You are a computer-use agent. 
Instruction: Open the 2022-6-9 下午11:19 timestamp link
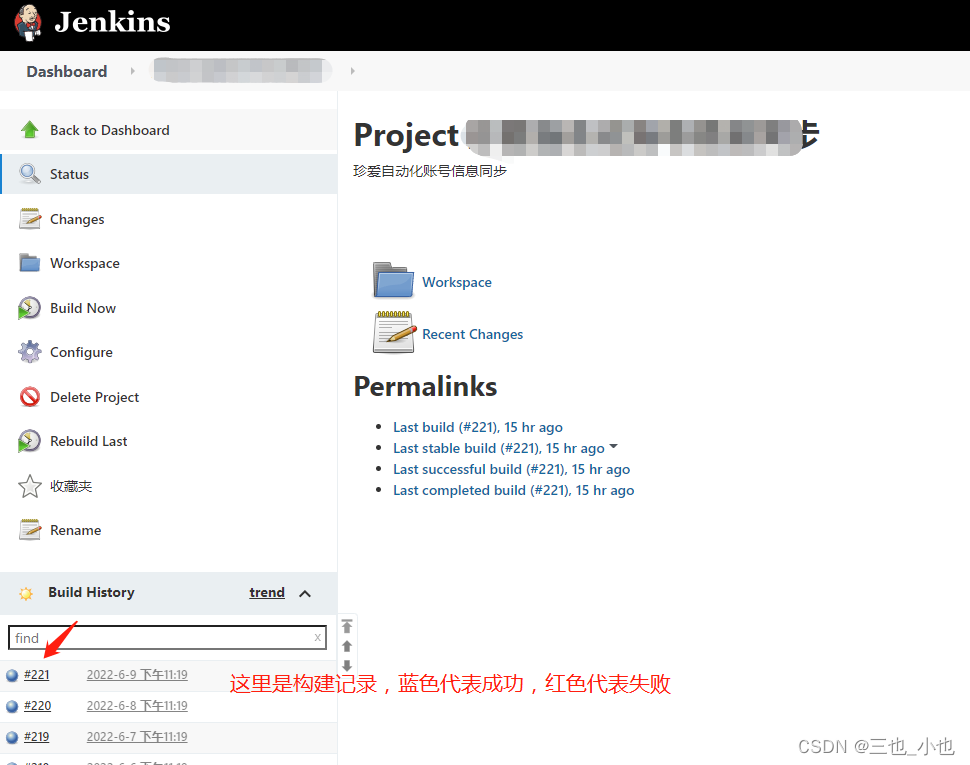click(137, 675)
